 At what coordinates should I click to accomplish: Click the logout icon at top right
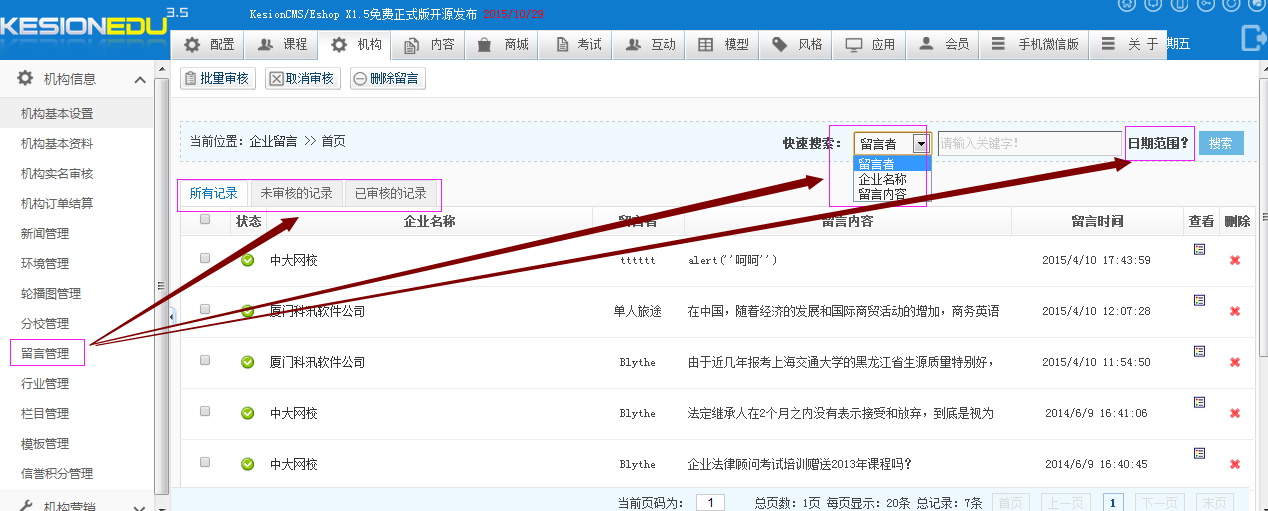click(1251, 38)
